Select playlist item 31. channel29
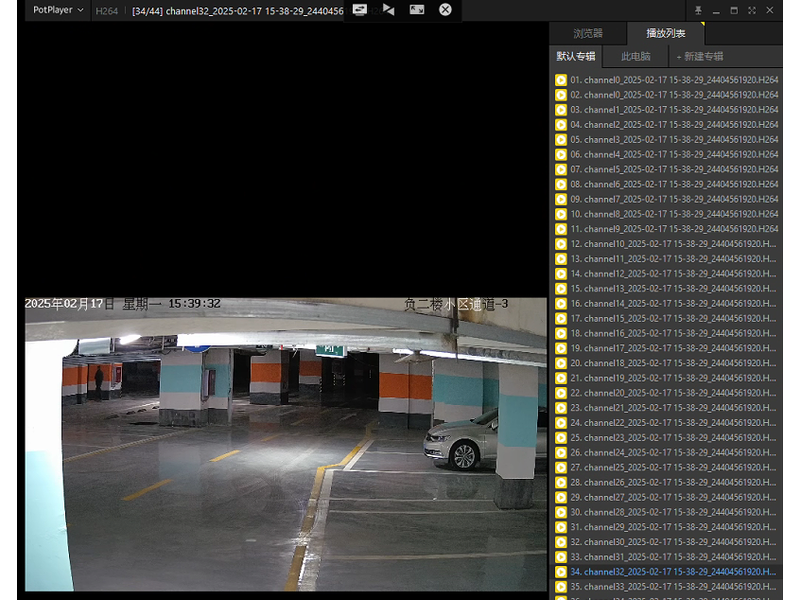The height and width of the screenshot is (600, 800). (x=666, y=527)
